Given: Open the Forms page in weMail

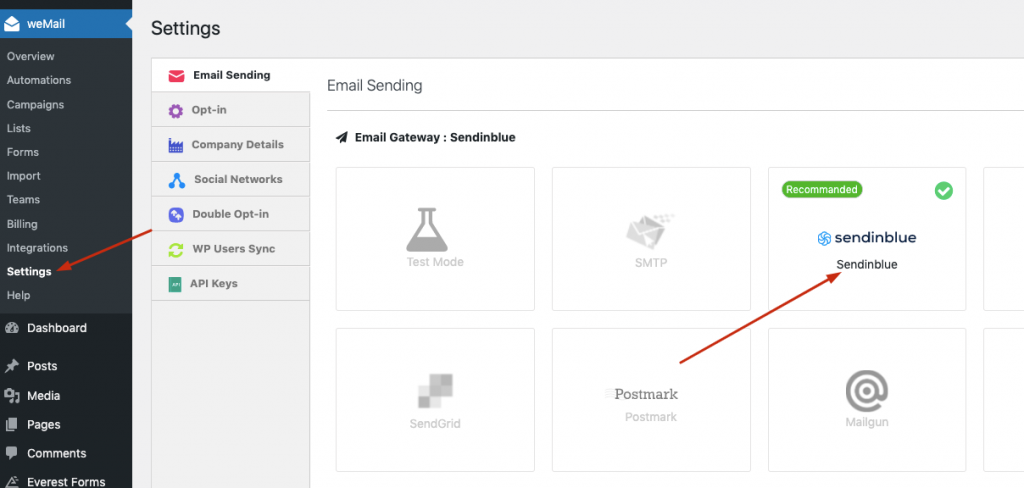Looking at the screenshot, I should (23, 152).
